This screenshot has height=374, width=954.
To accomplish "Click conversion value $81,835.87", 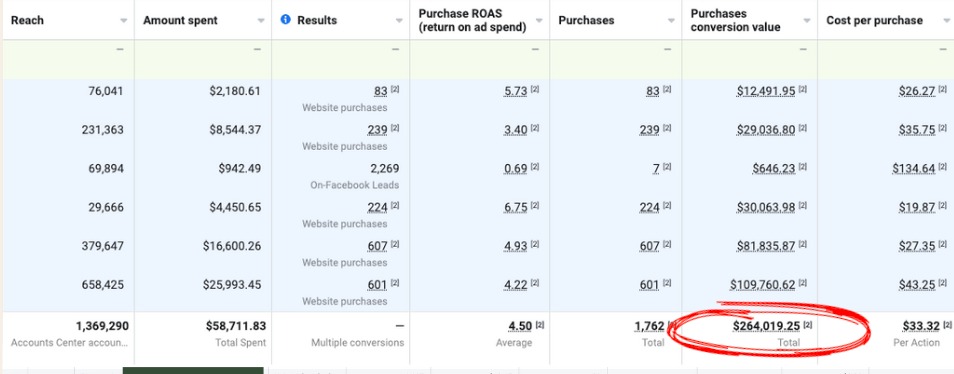I will [766, 246].
